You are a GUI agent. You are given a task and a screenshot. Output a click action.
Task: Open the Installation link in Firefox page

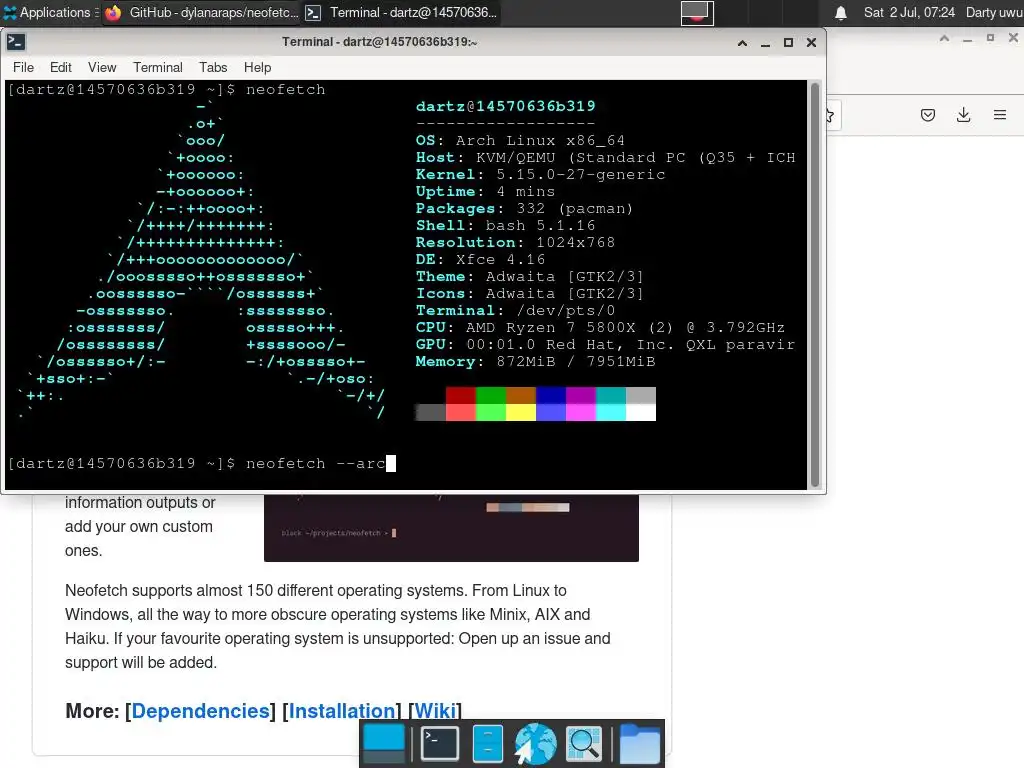tap(342, 711)
